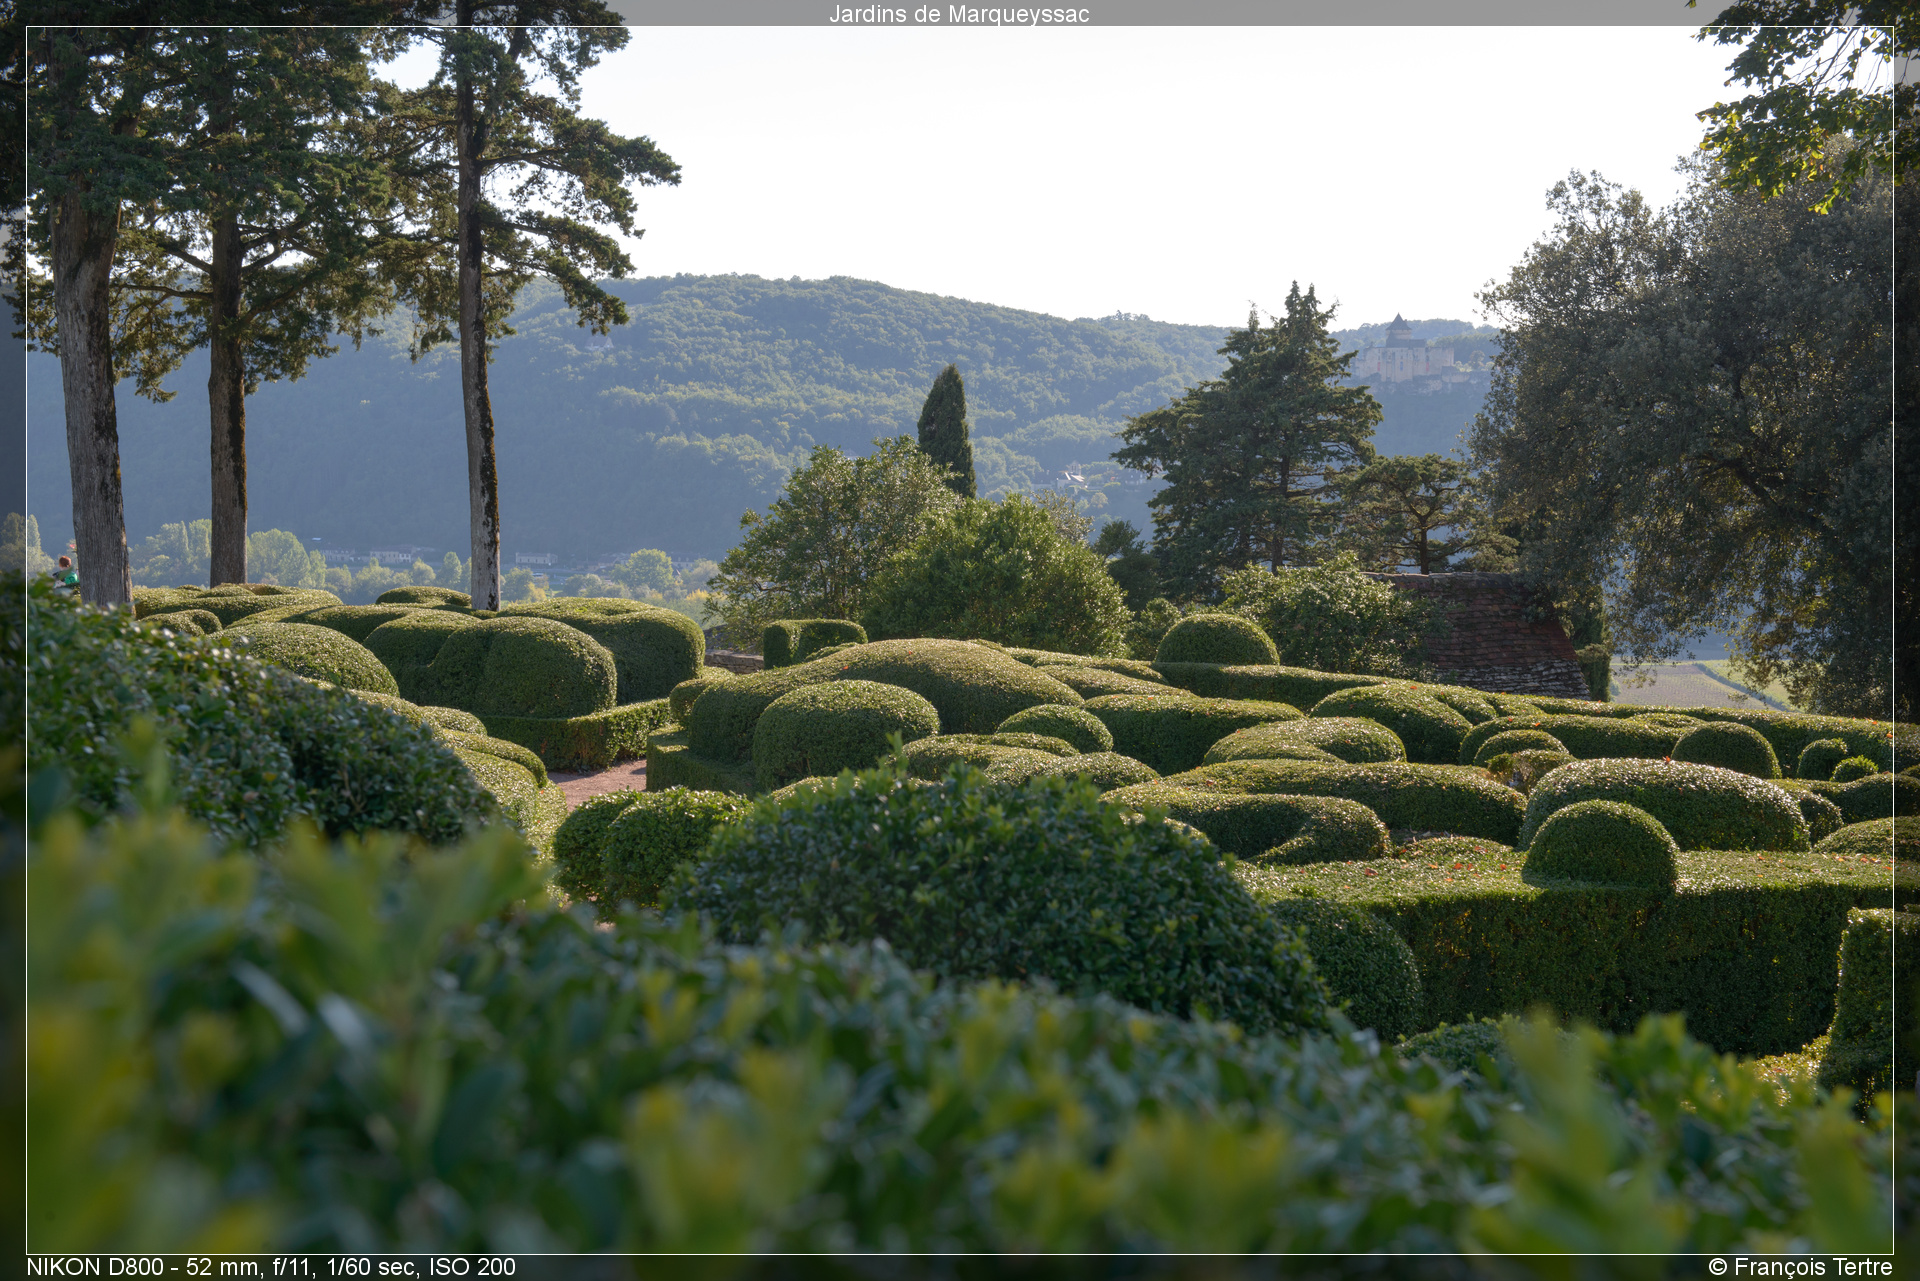Click the garden photograph
Screen dimensions: 1920x1281
(x=959, y=640)
